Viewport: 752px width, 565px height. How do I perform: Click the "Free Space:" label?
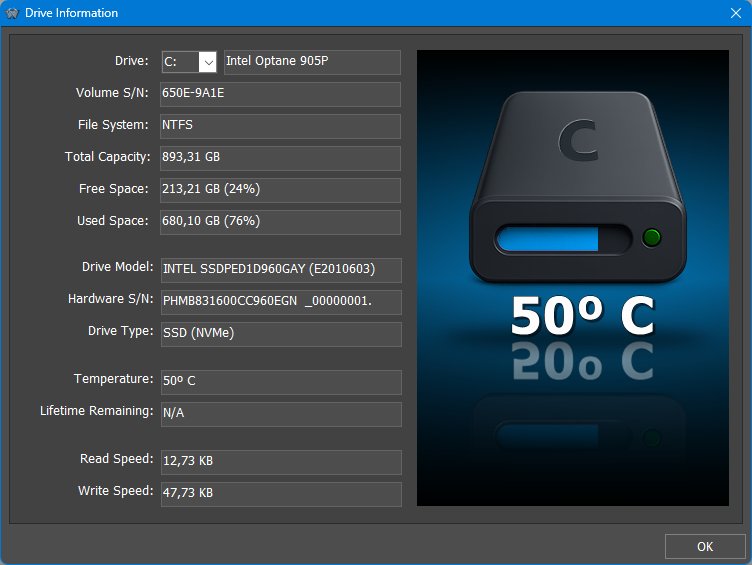click(x=114, y=189)
